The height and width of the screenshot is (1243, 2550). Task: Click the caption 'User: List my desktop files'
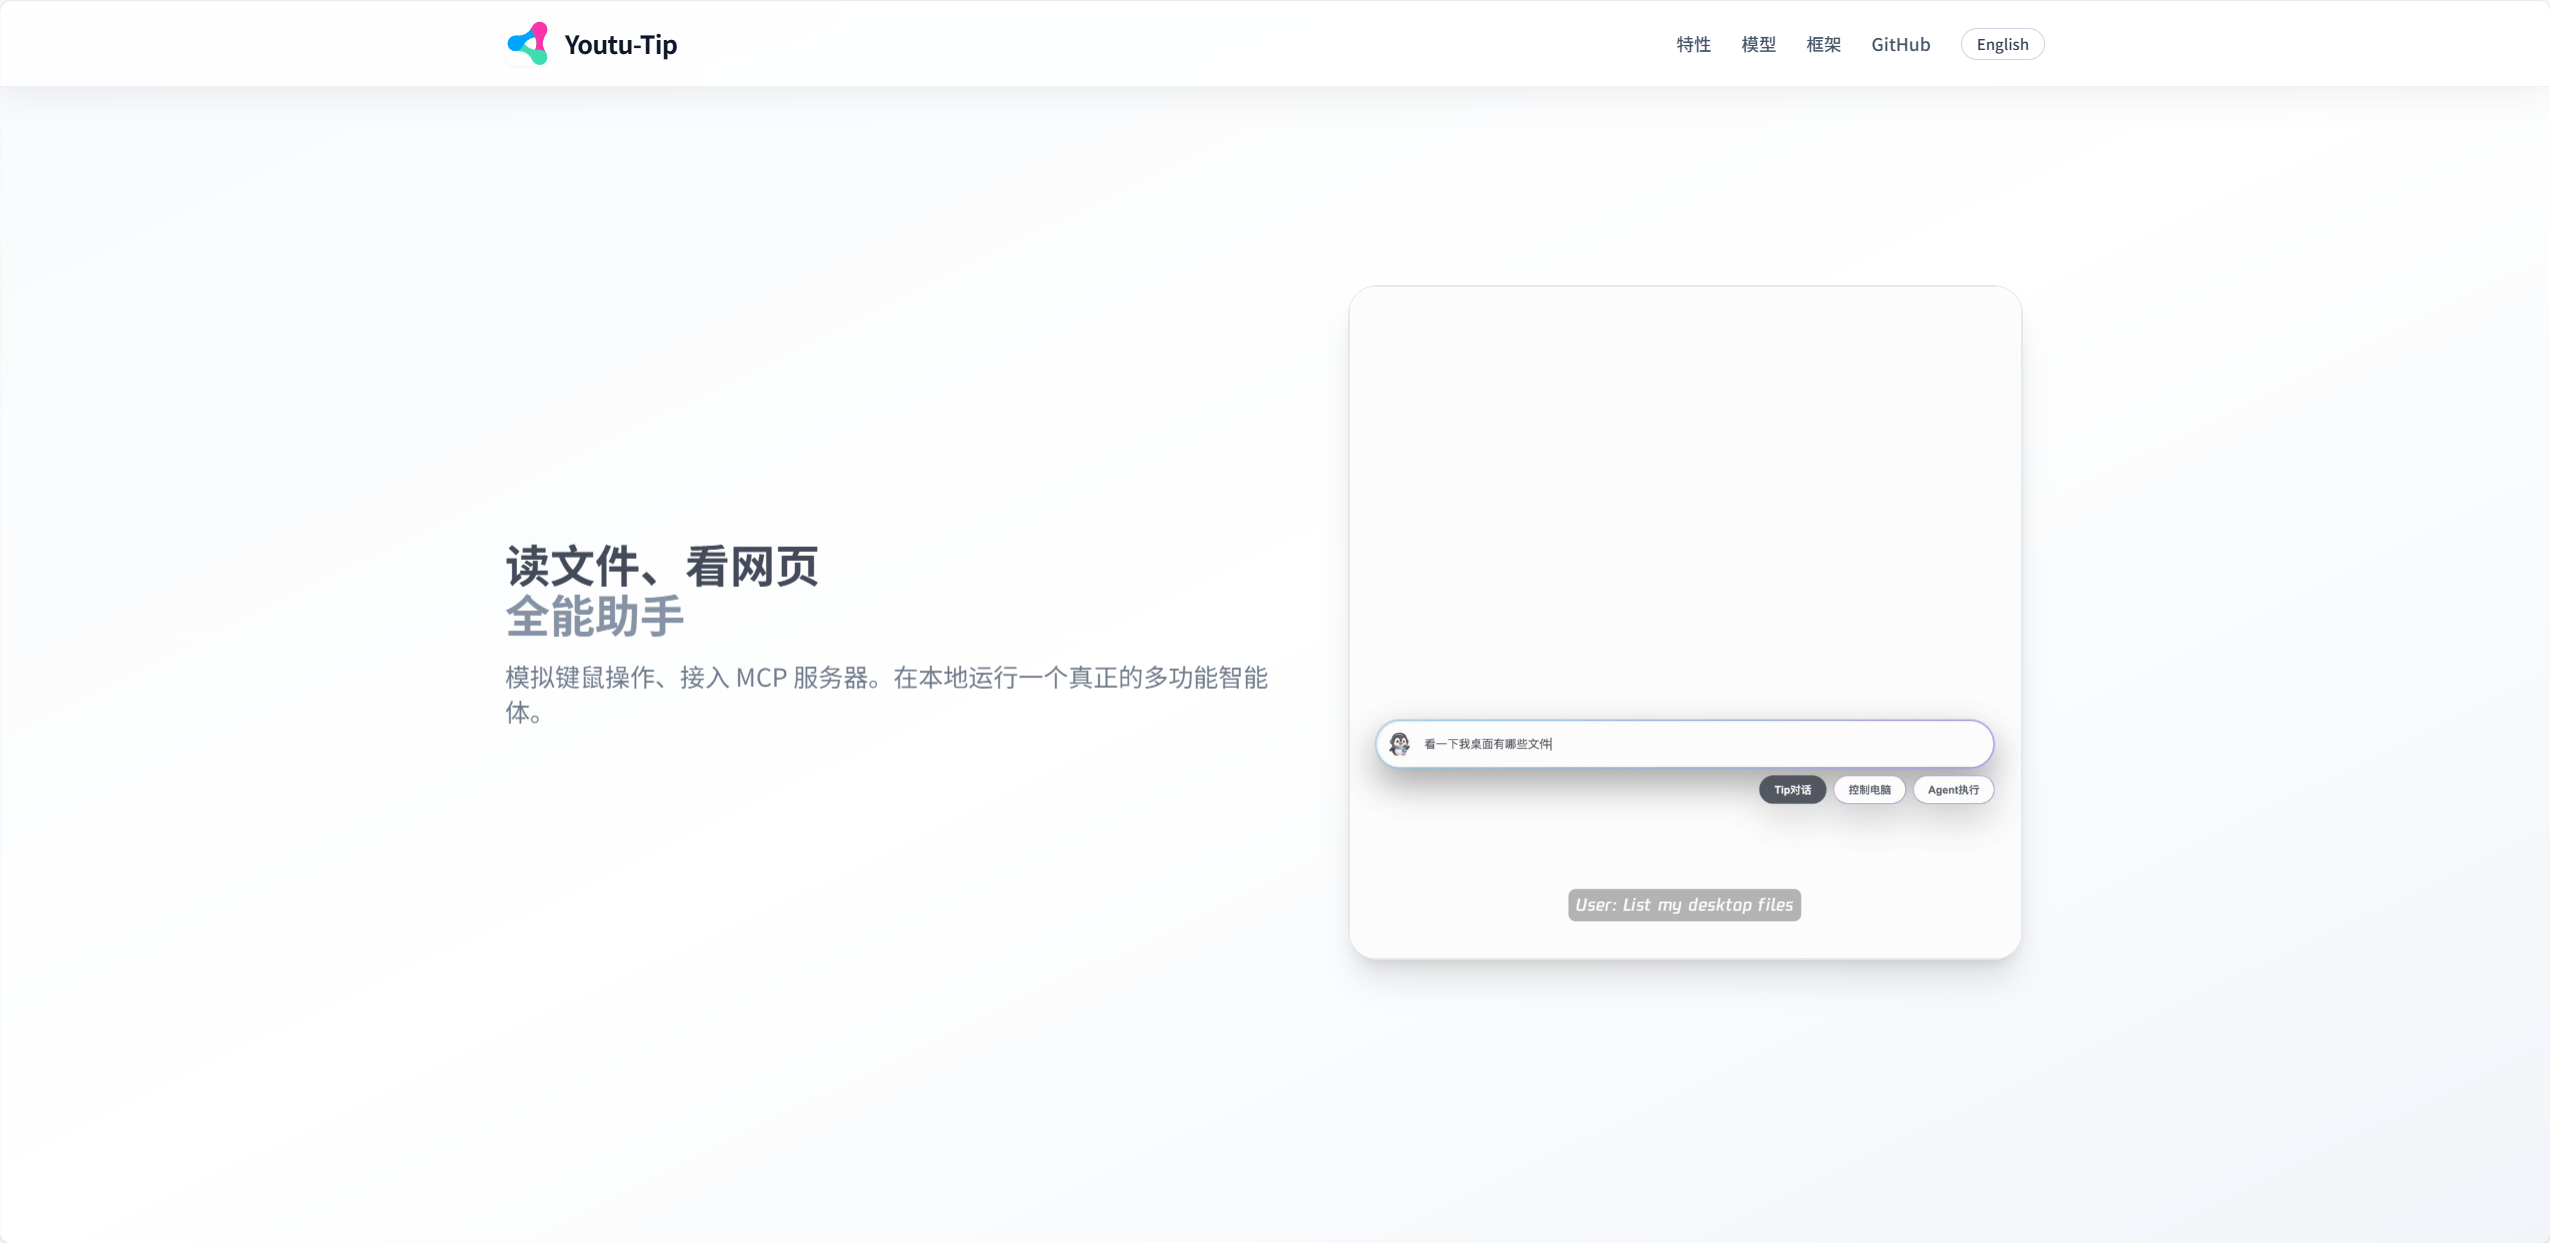1684,905
